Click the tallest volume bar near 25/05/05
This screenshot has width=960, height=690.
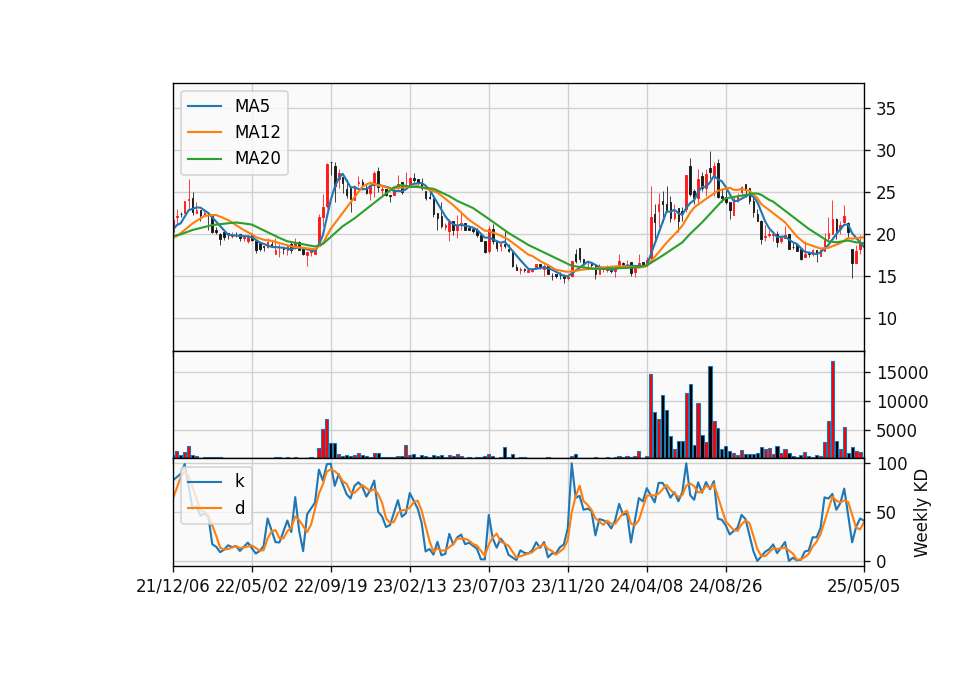(833, 410)
